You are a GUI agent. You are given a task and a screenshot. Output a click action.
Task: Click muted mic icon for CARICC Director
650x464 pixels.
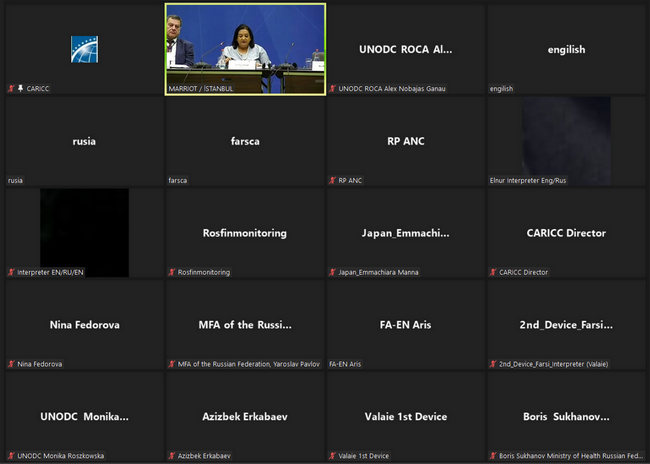(x=493, y=272)
